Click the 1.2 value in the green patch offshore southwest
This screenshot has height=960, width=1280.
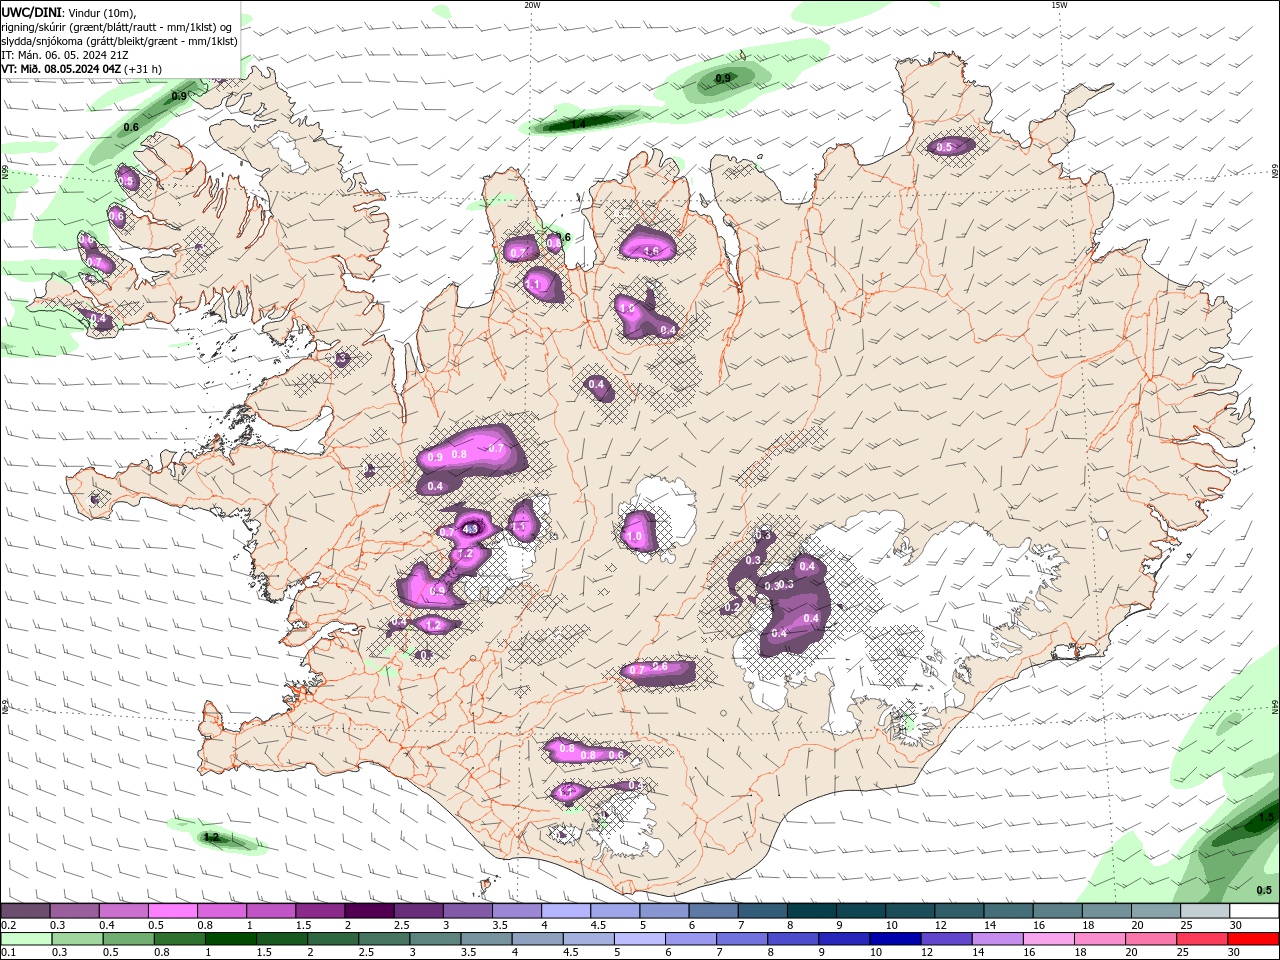point(211,837)
